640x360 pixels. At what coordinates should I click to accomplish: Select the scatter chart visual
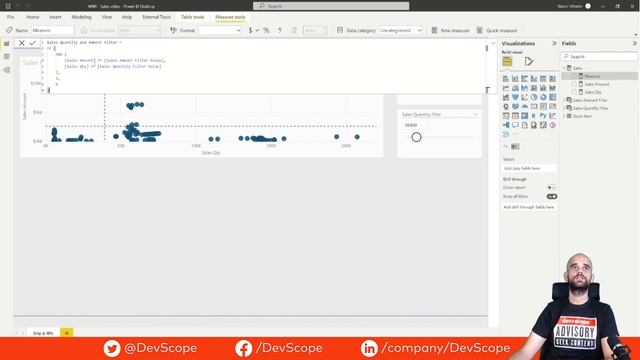[524, 97]
